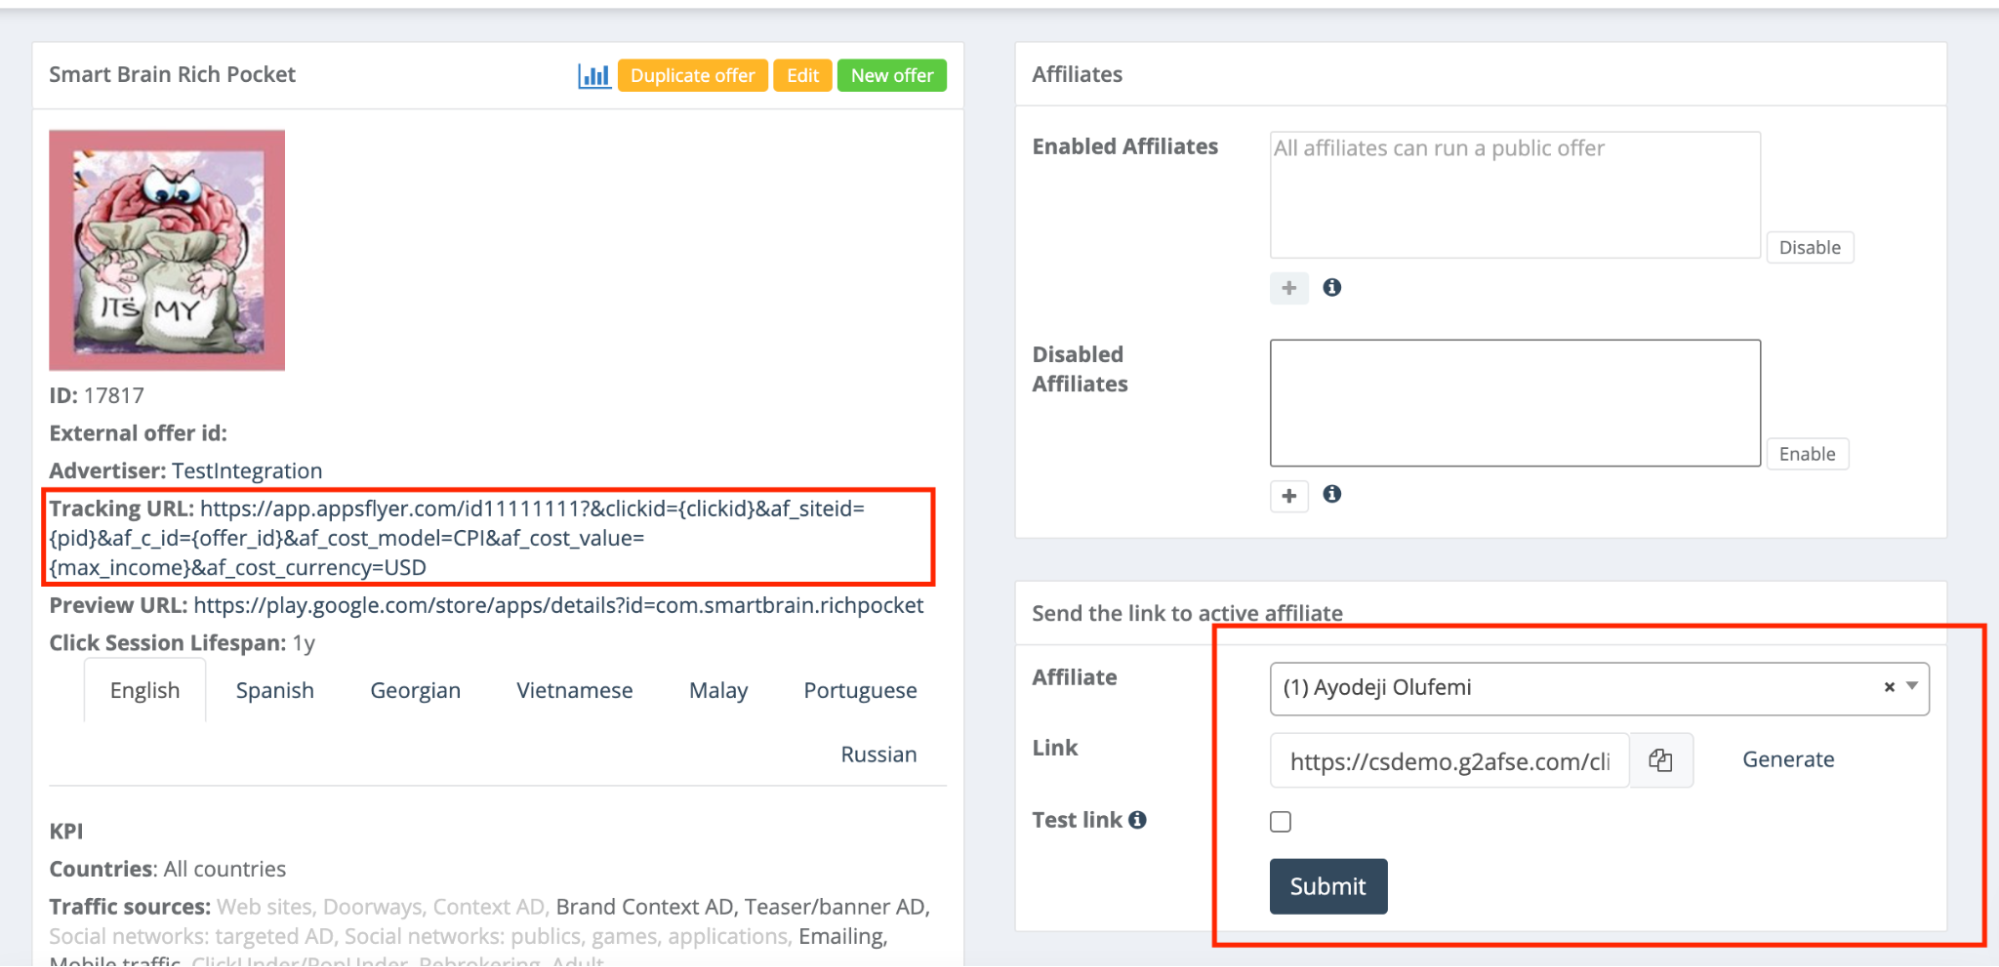Clear selected affiliate Ayodeji Olufemi
This screenshot has height=967, width=1999.
pos(1889,687)
